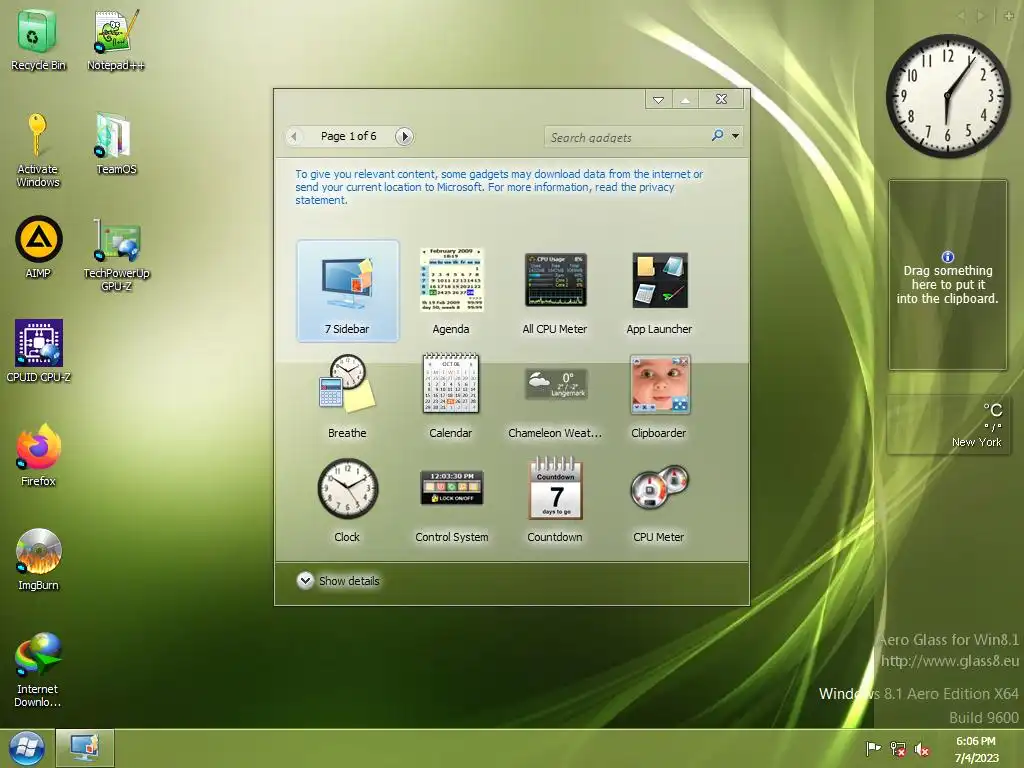Viewport: 1024px width, 768px height.
Task: Click the gadgets taskbar button
Action: pos(85,748)
